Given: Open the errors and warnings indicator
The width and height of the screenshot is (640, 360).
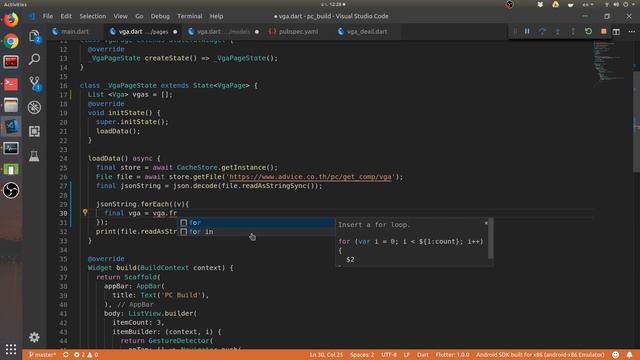Looking at the screenshot, I should (86, 355).
